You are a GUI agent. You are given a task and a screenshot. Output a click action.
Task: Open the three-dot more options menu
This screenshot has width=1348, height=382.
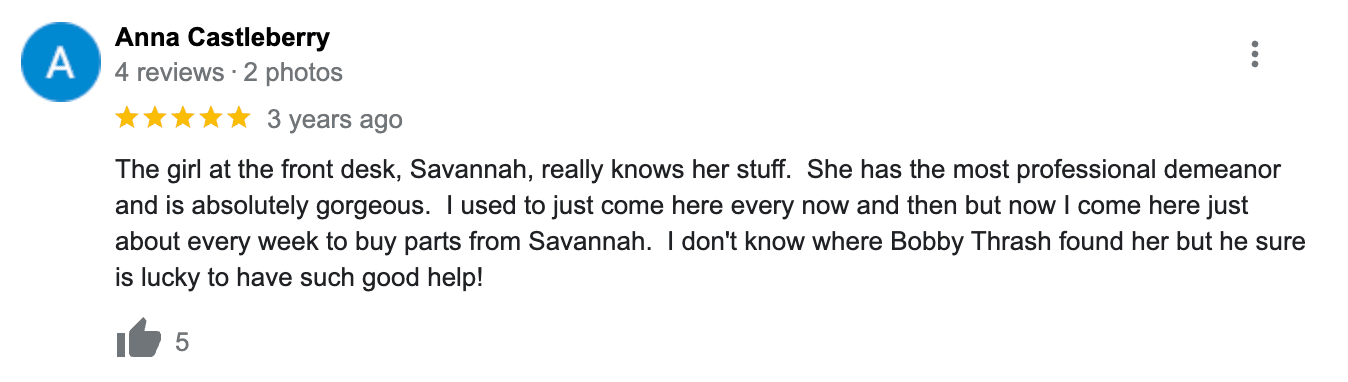1255,54
